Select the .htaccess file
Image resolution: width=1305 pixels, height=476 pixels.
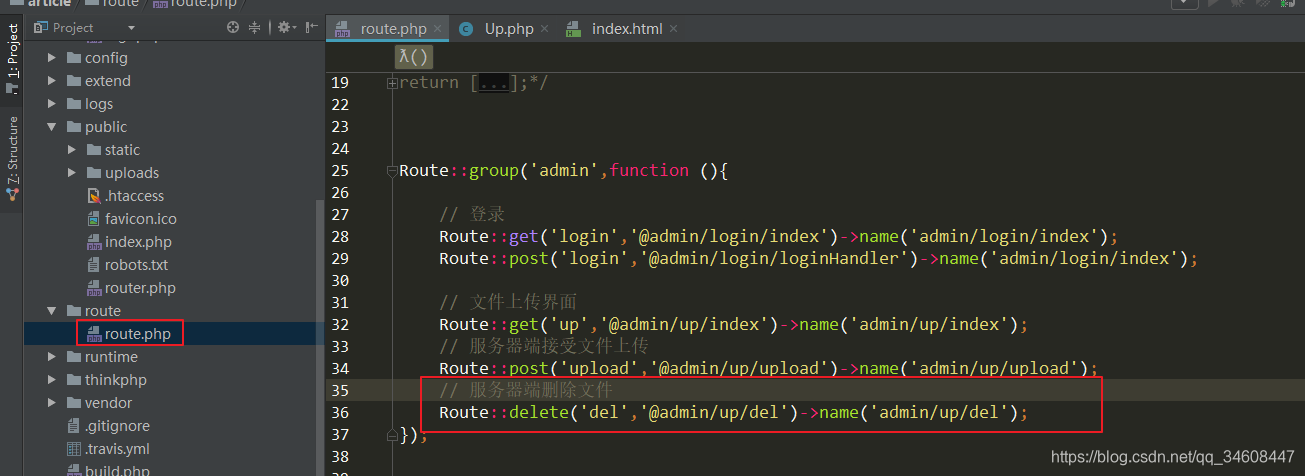(134, 196)
